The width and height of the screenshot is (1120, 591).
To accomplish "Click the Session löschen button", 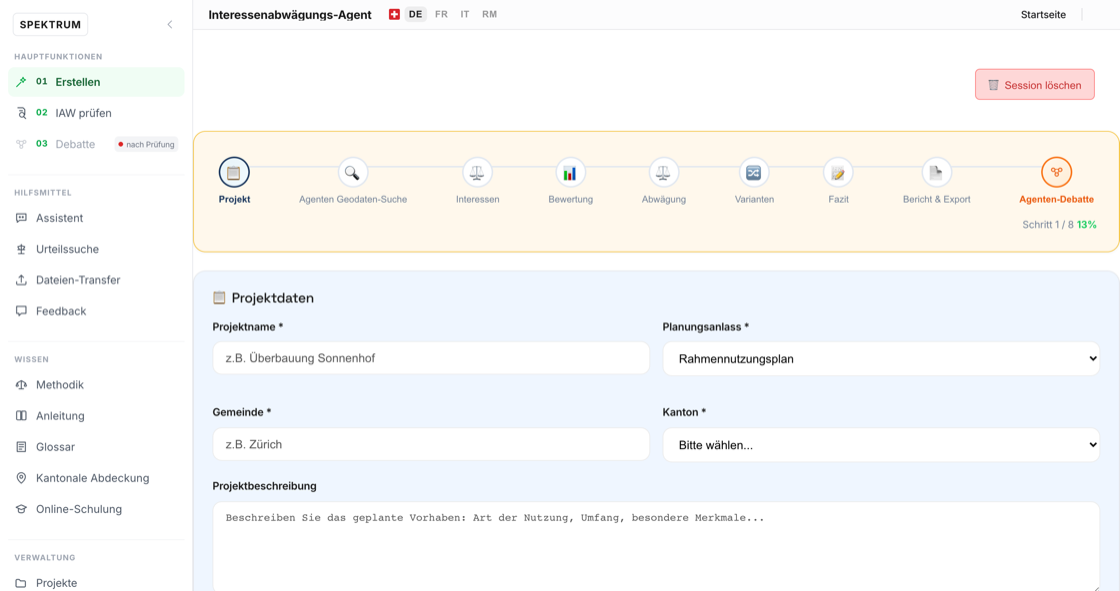I will tap(1034, 85).
